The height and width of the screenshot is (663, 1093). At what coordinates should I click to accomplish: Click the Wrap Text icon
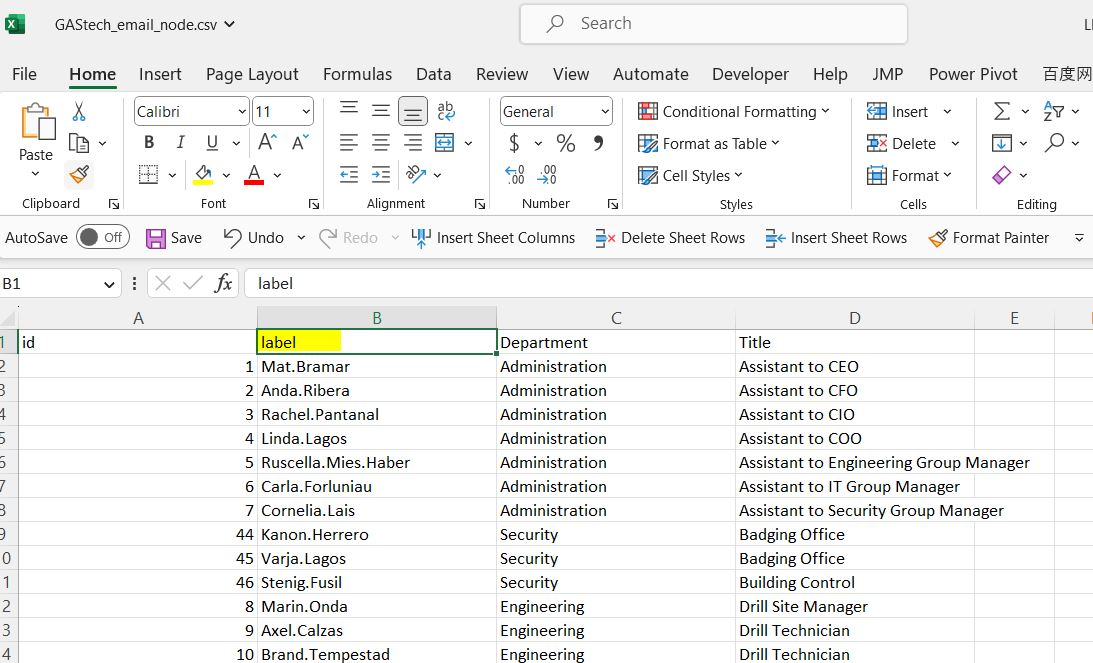(446, 111)
